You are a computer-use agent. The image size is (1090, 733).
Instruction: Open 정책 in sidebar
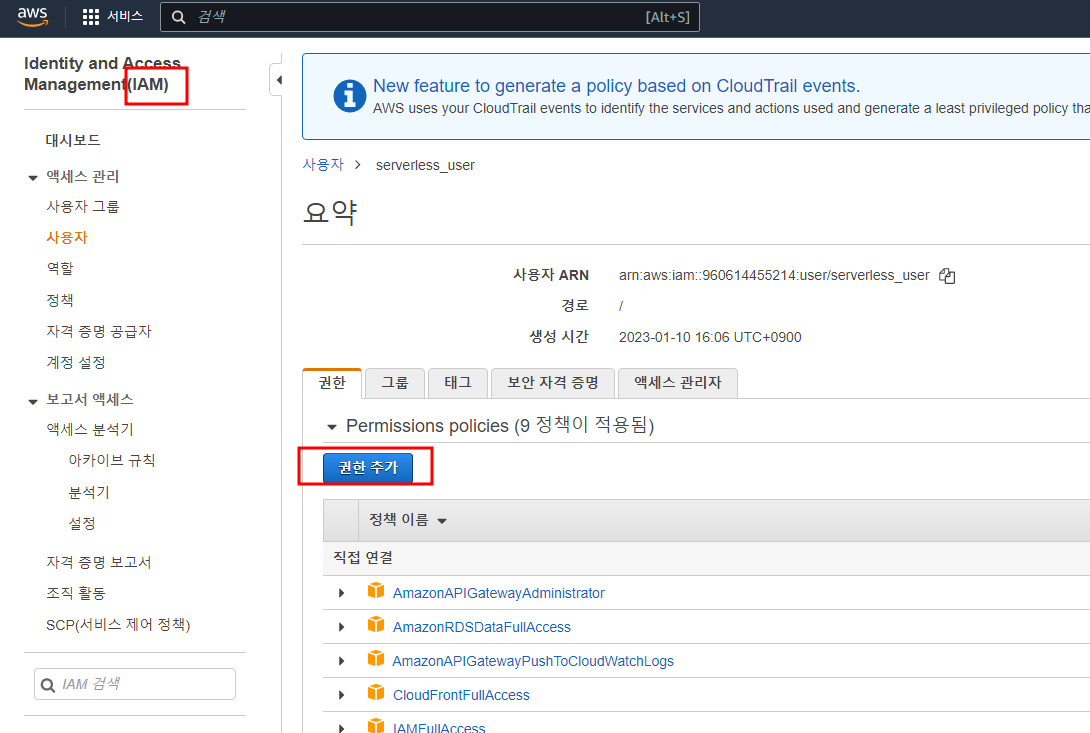(60, 300)
